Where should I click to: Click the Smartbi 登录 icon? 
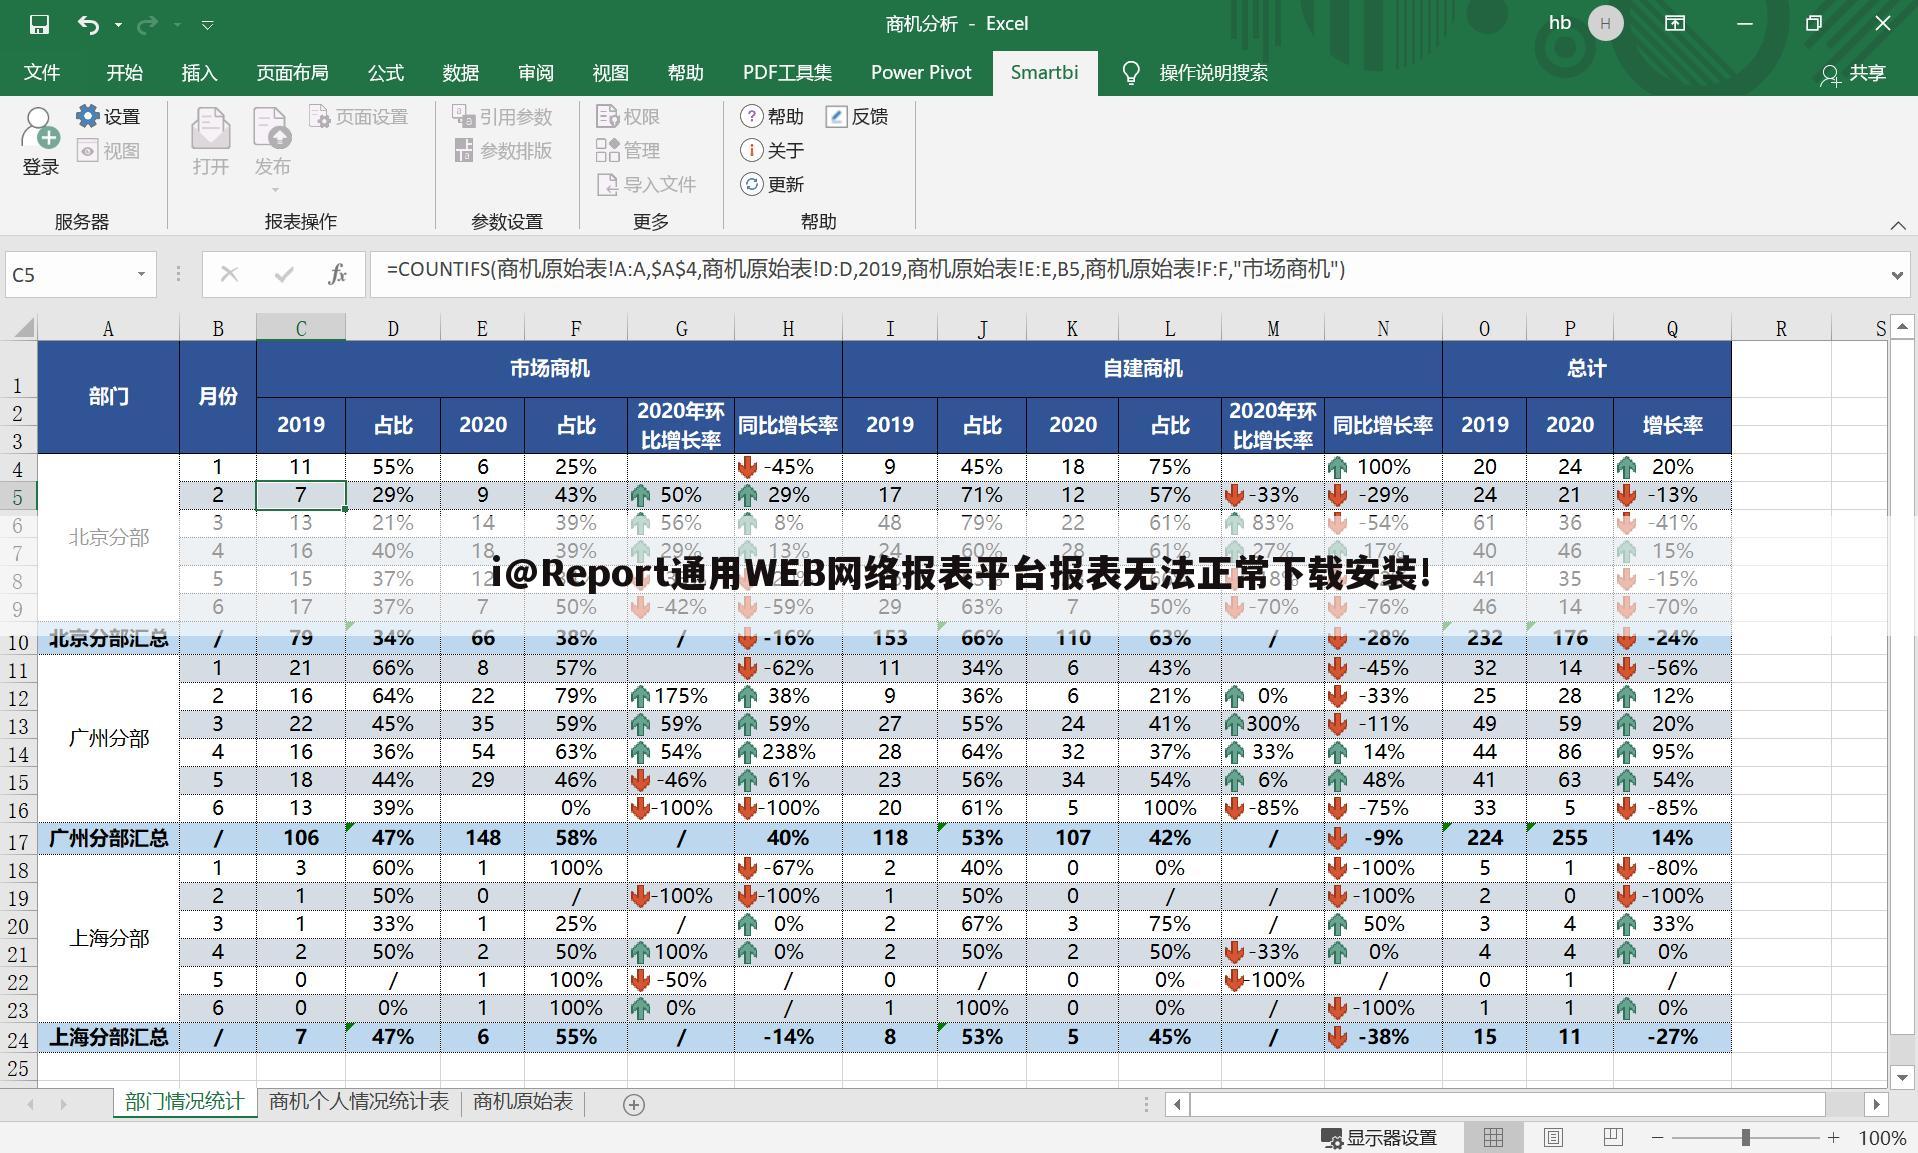pos(39,140)
